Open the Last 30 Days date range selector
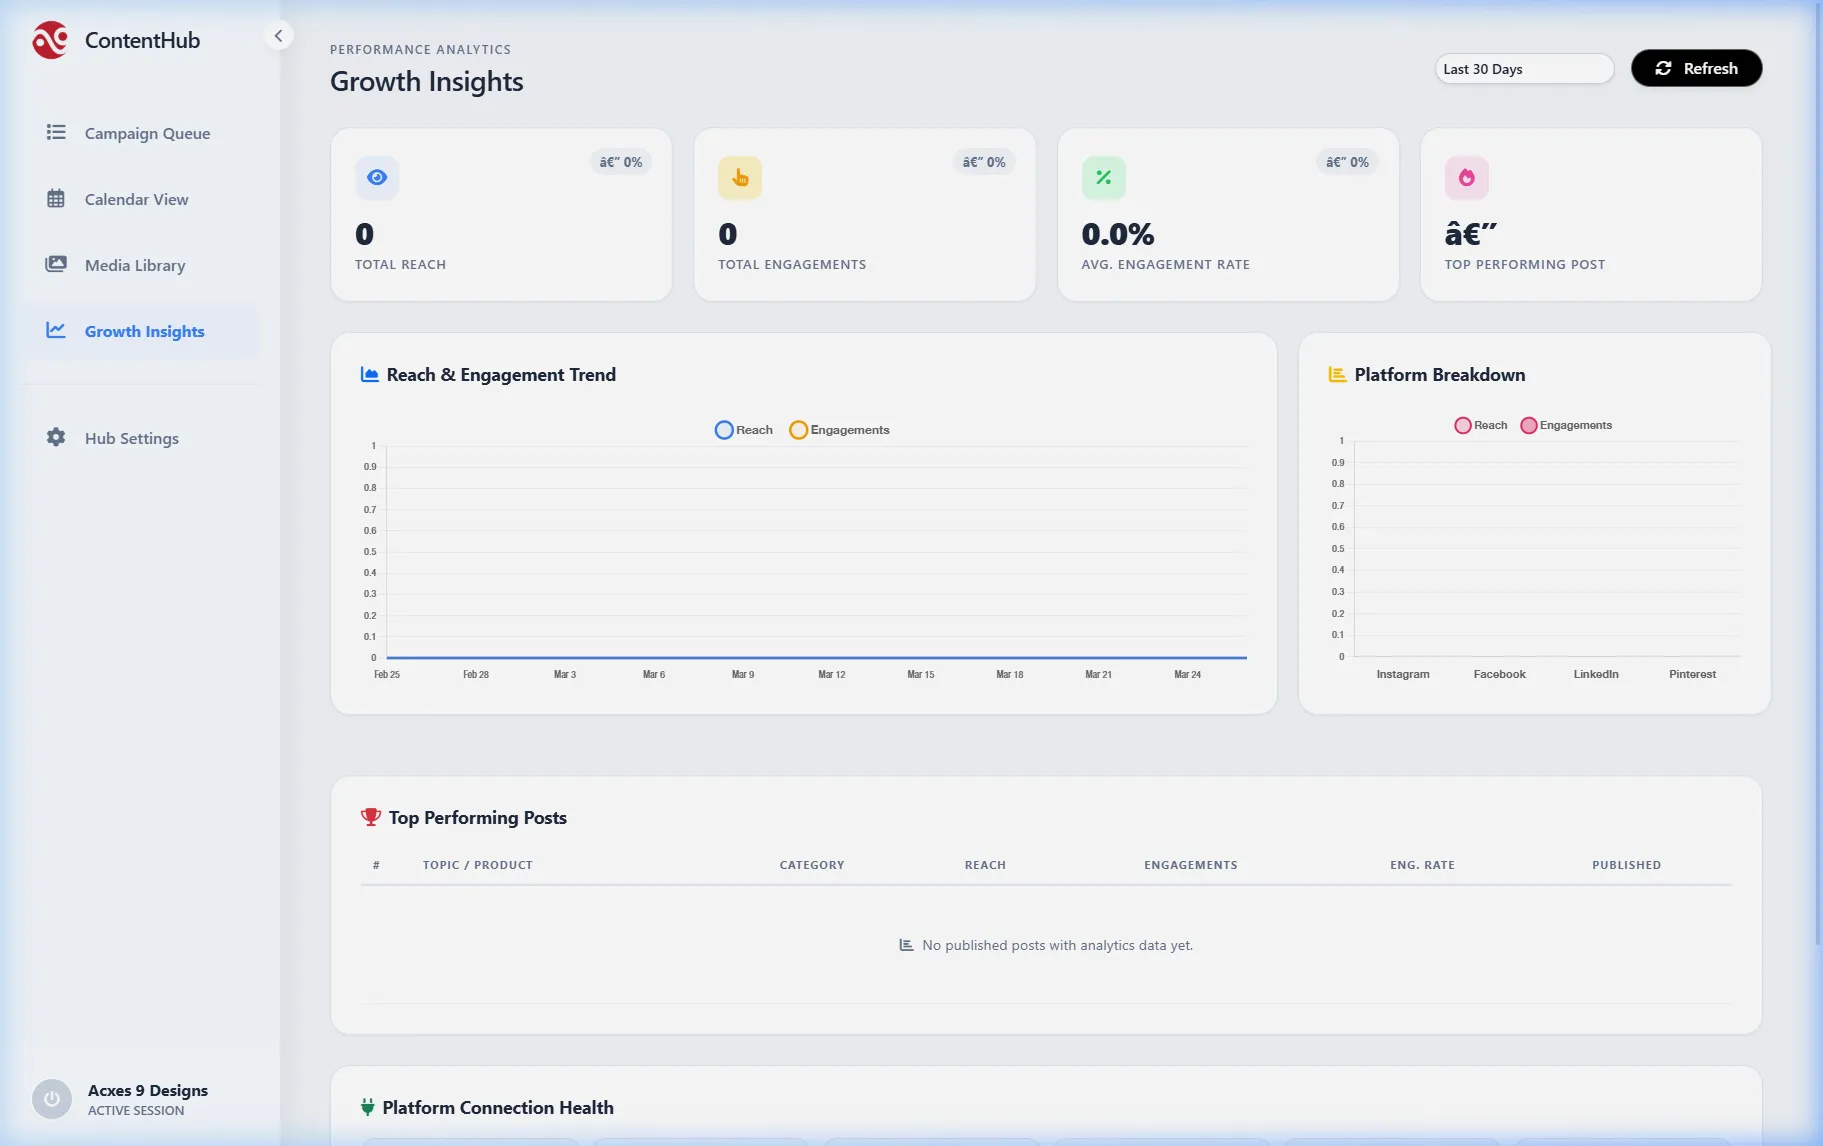Image resolution: width=1823 pixels, height=1146 pixels. tap(1523, 68)
